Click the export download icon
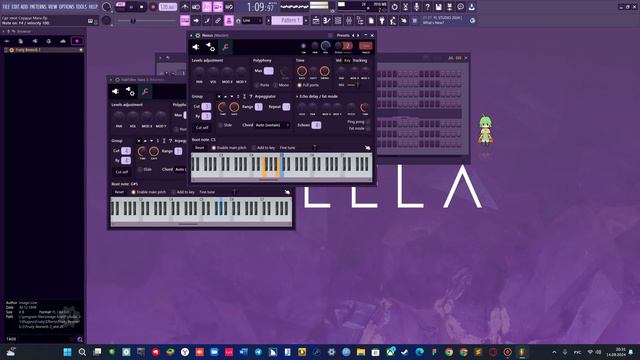Viewport: 640px width, 360px height. pyautogui.click(x=471, y=7)
